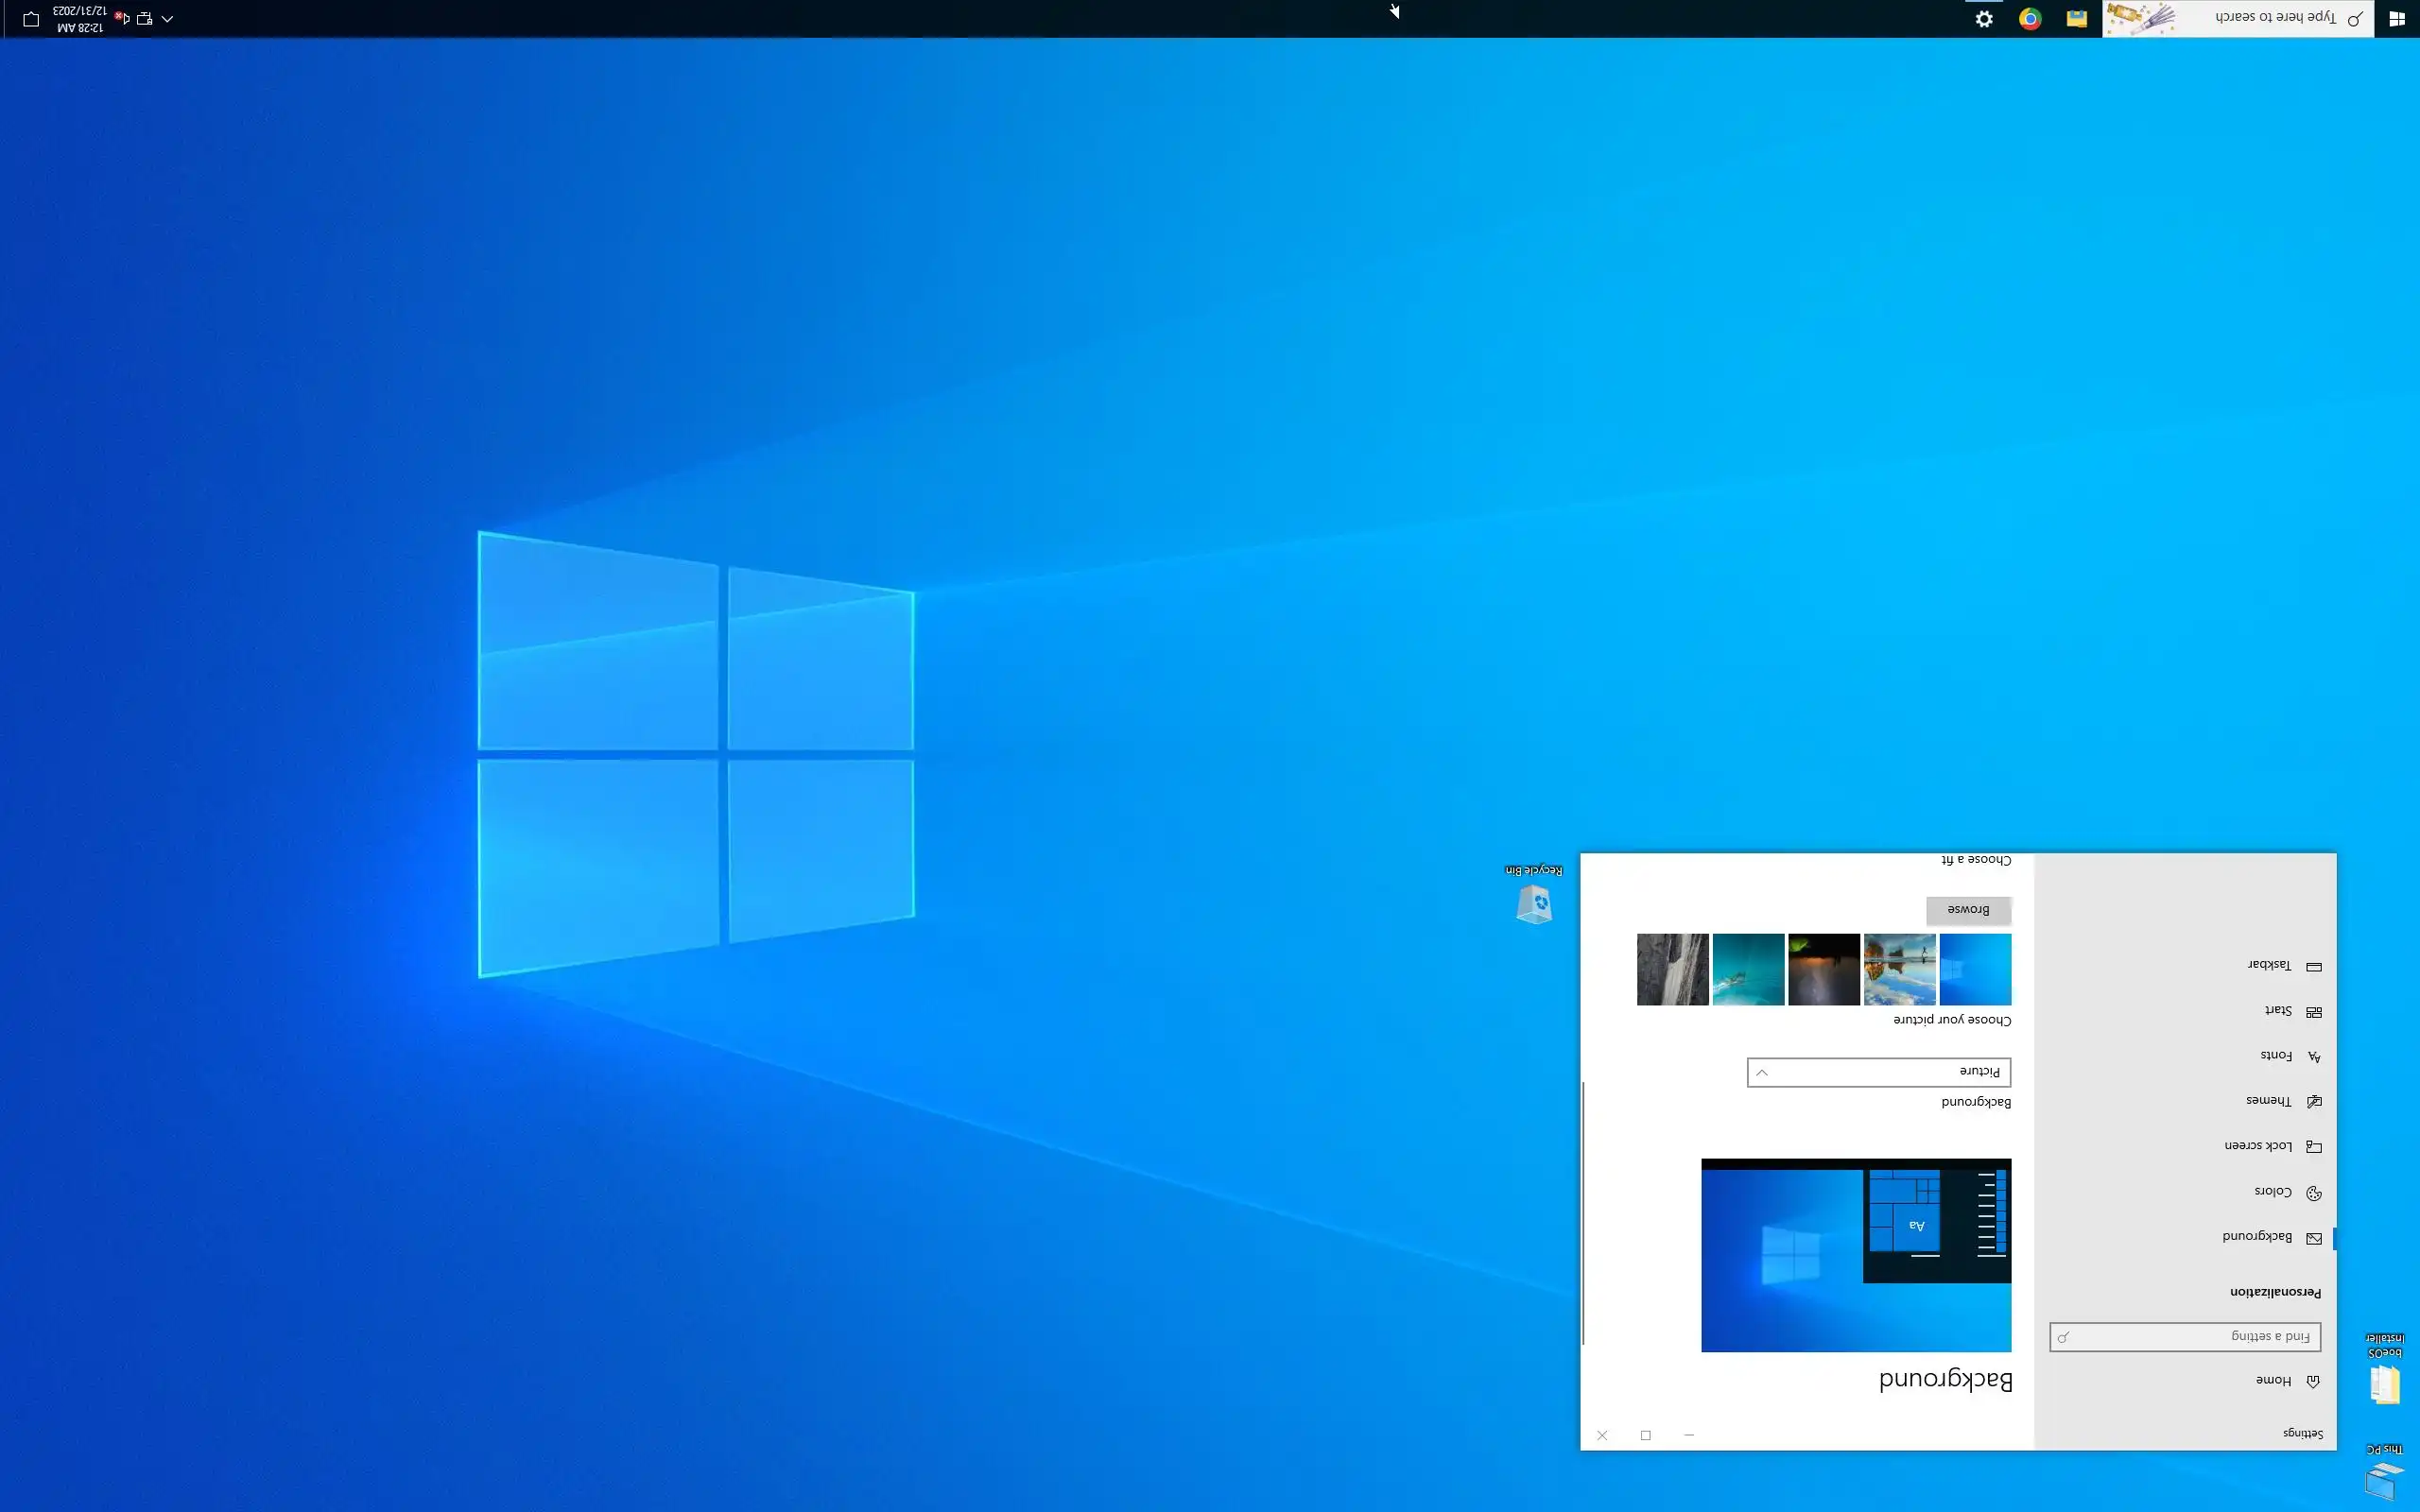The width and height of the screenshot is (2420, 1512).
Task: Show hidden system tray icons
Action: [x=167, y=19]
